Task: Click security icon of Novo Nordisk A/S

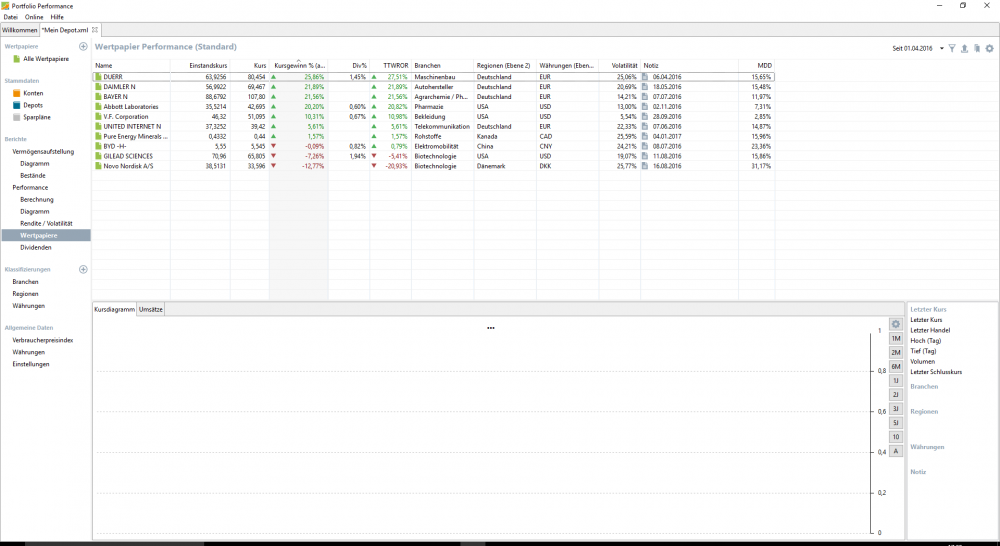Action: pyautogui.click(x=98, y=166)
